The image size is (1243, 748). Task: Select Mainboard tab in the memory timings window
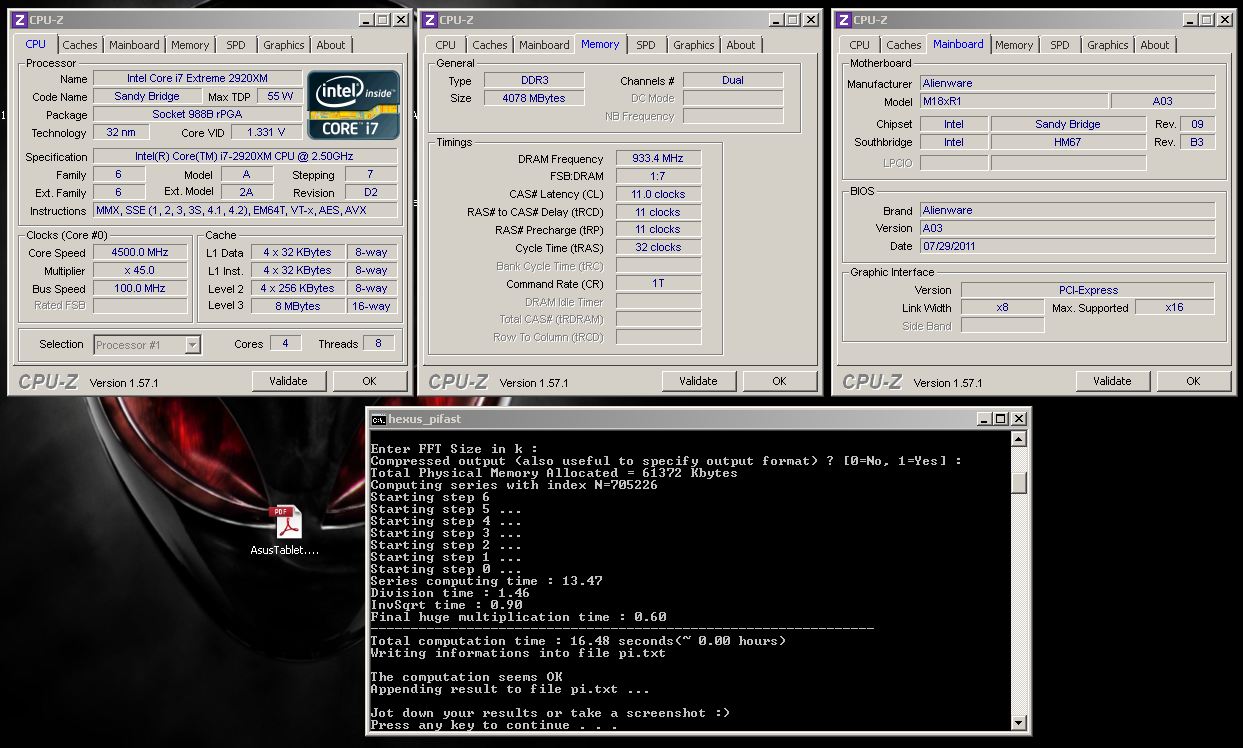click(544, 45)
